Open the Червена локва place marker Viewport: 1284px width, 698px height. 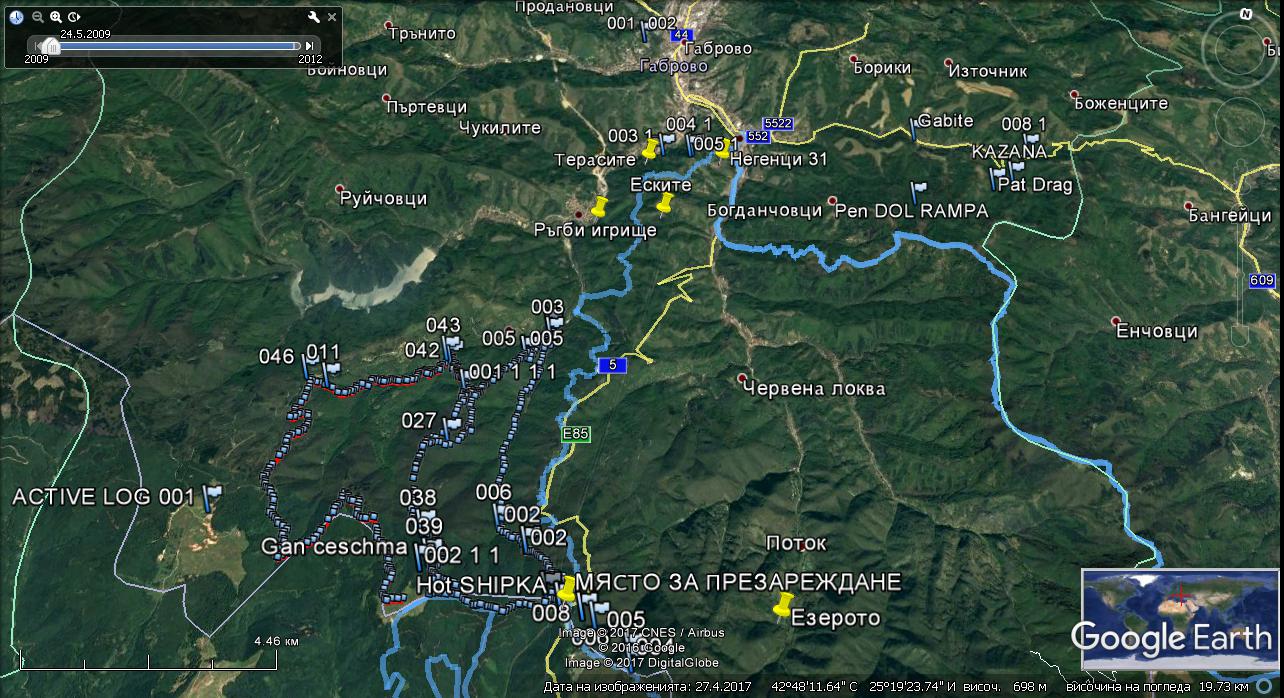tap(741, 378)
